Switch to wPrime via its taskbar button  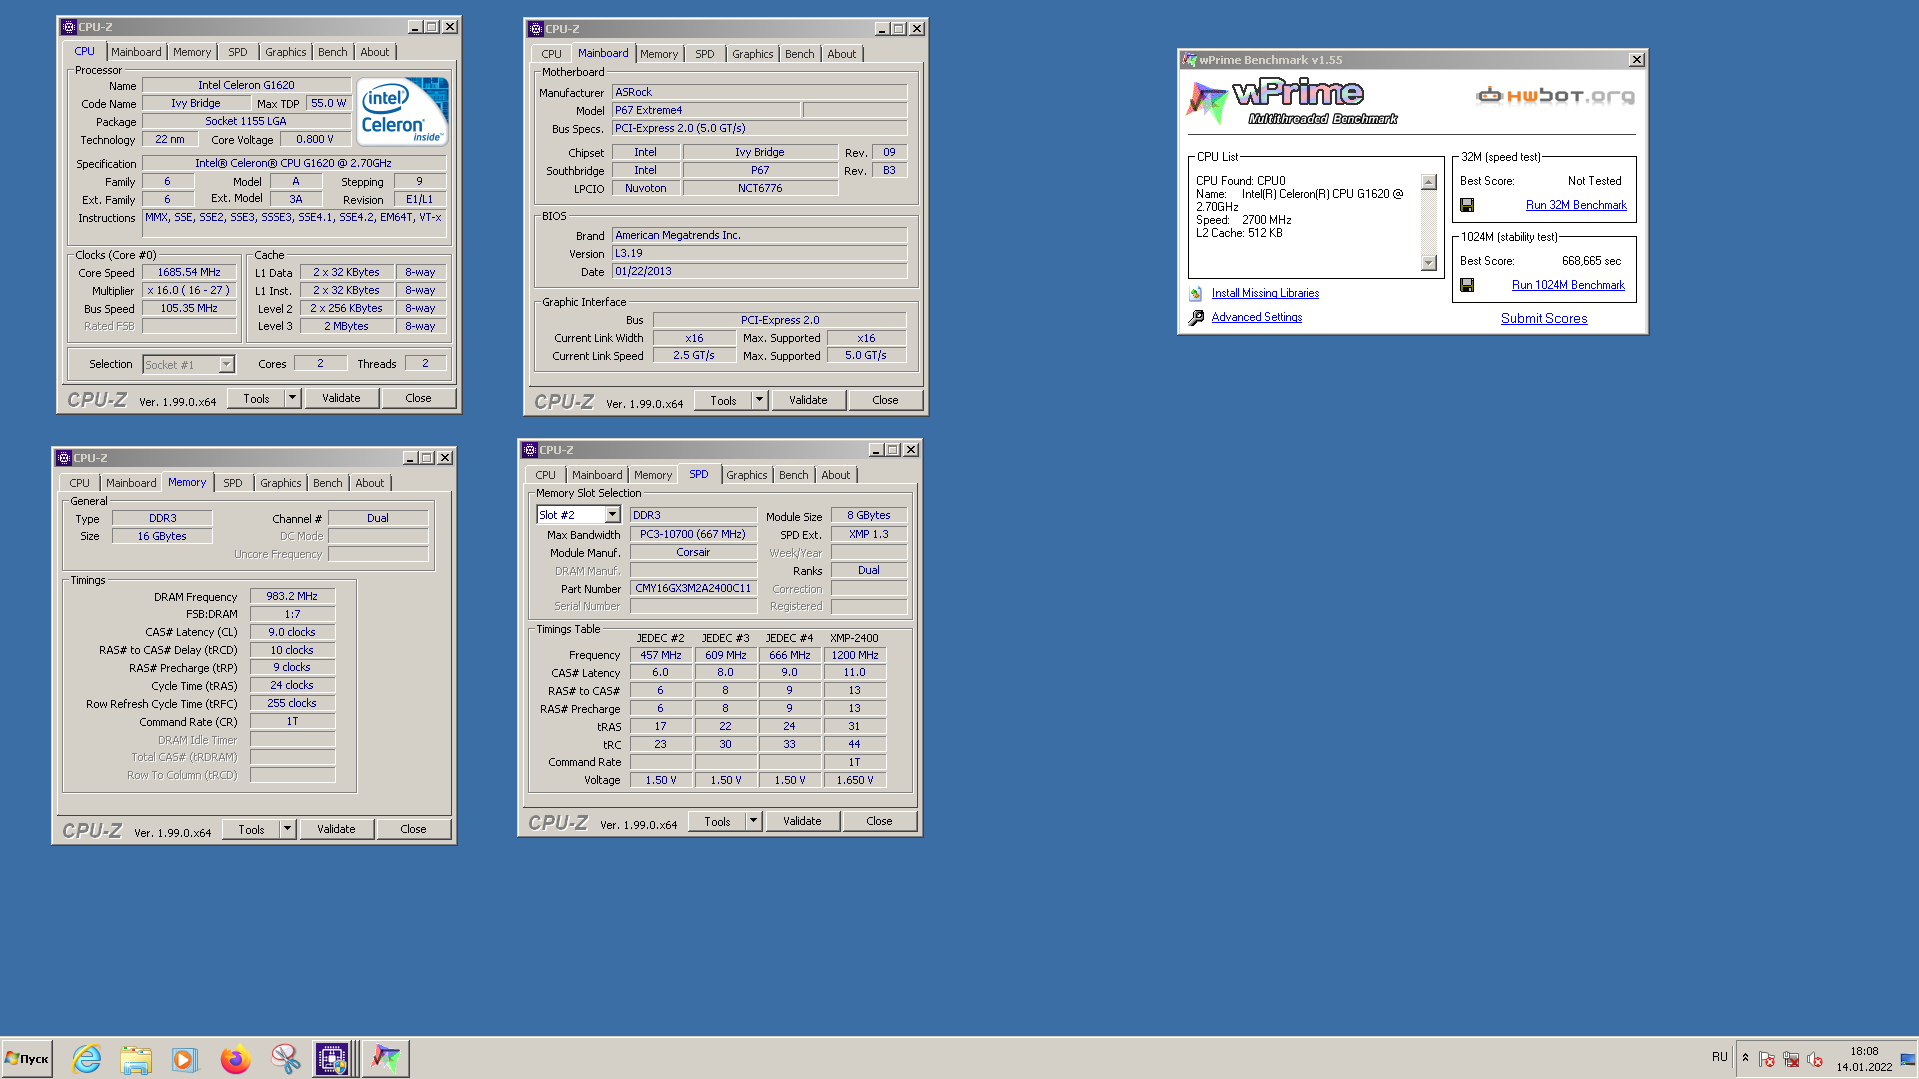[x=386, y=1058]
